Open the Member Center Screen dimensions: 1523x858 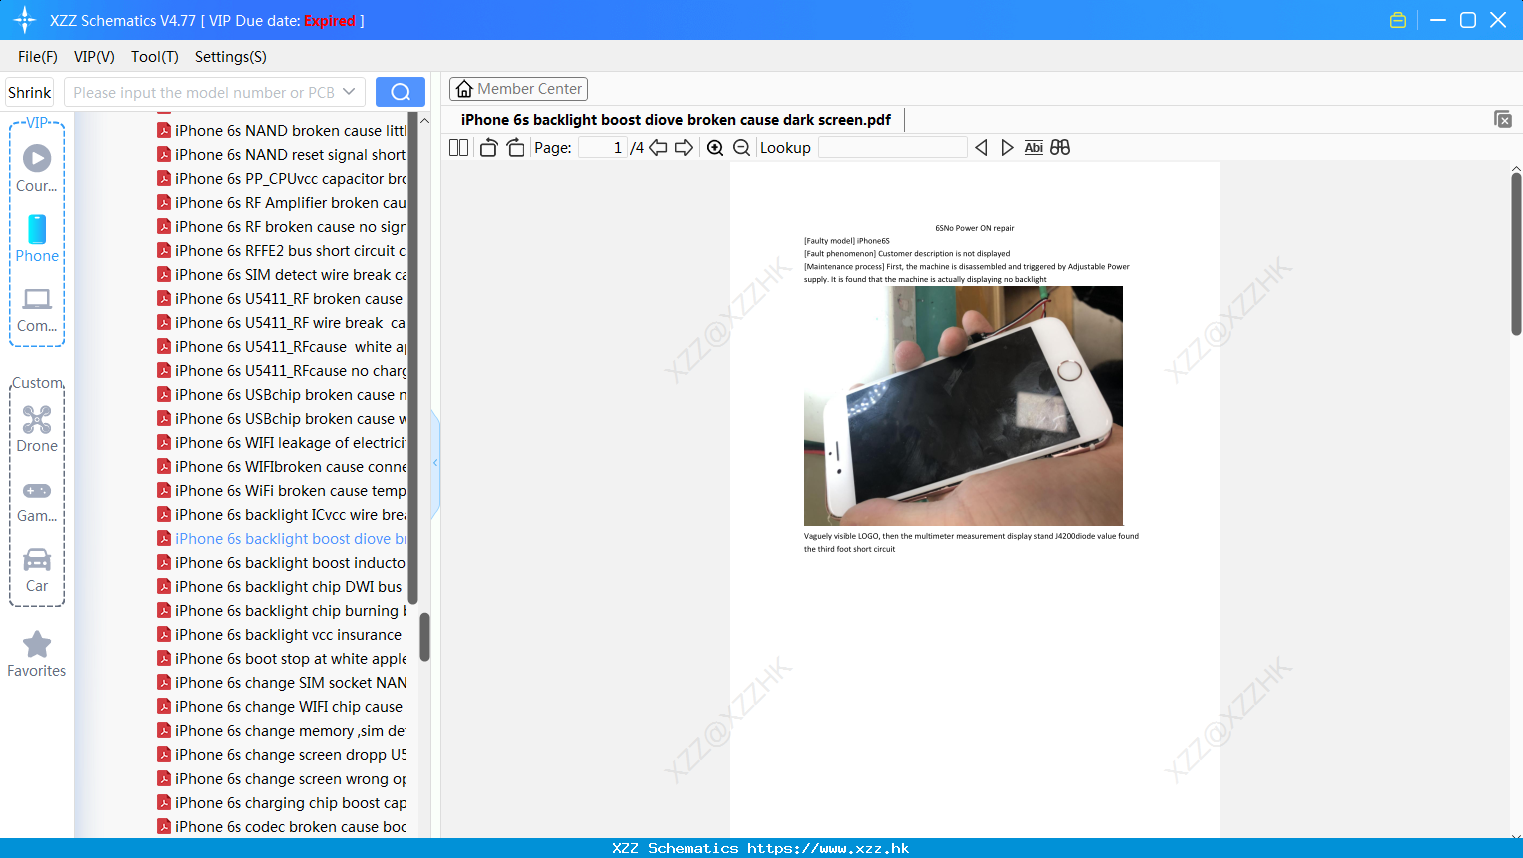coord(518,89)
